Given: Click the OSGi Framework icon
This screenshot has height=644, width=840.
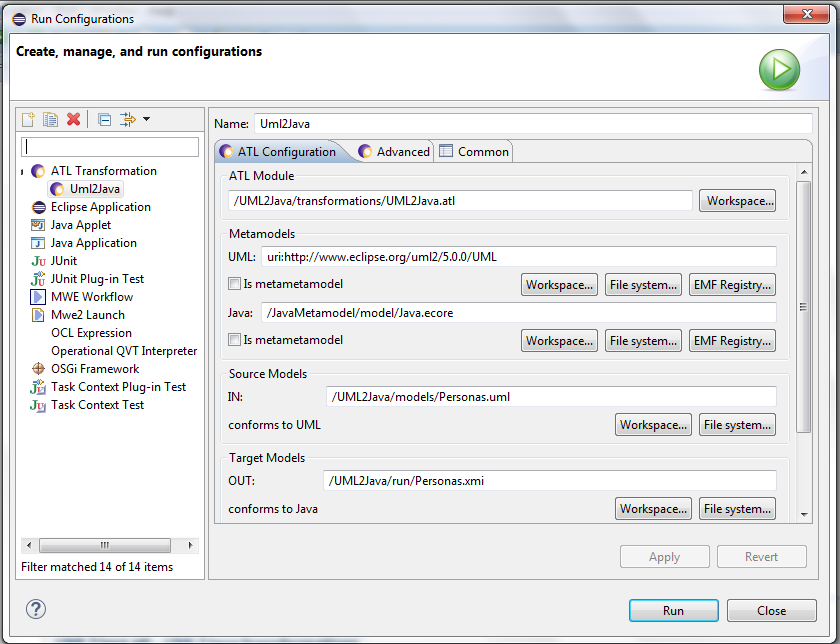Looking at the screenshot, I should 39,369.
